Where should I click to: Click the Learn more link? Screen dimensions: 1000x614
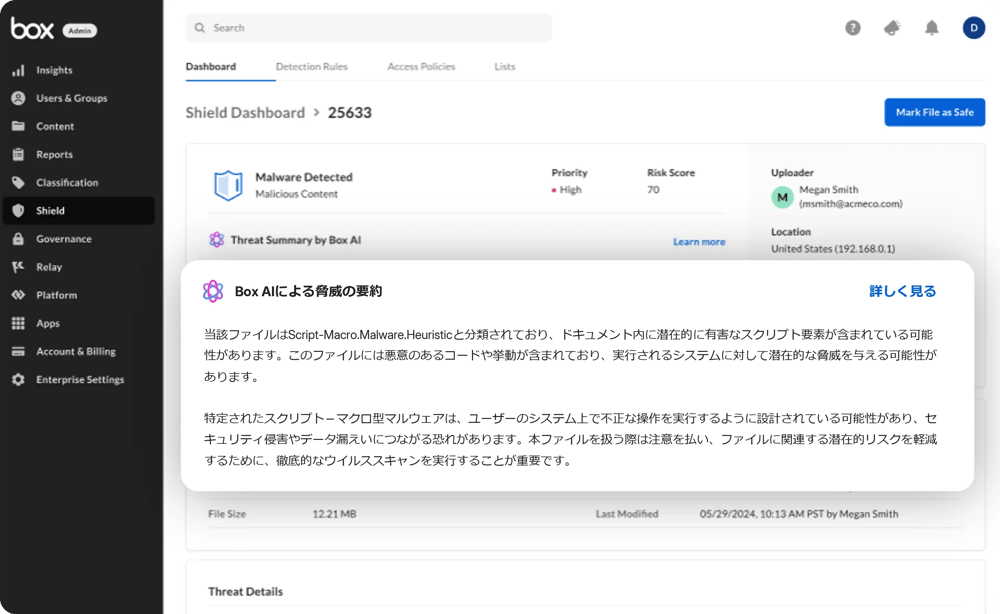tap(699, 242)
